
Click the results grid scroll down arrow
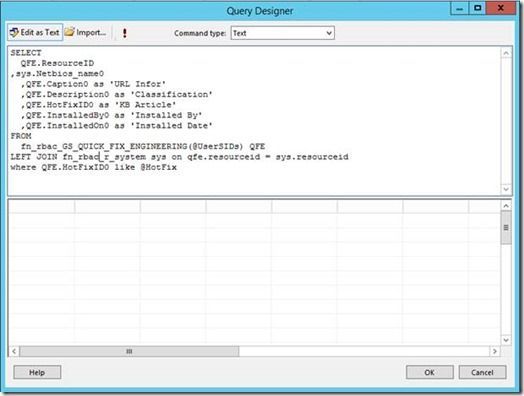pyautogui.click(x=506, y=340)
